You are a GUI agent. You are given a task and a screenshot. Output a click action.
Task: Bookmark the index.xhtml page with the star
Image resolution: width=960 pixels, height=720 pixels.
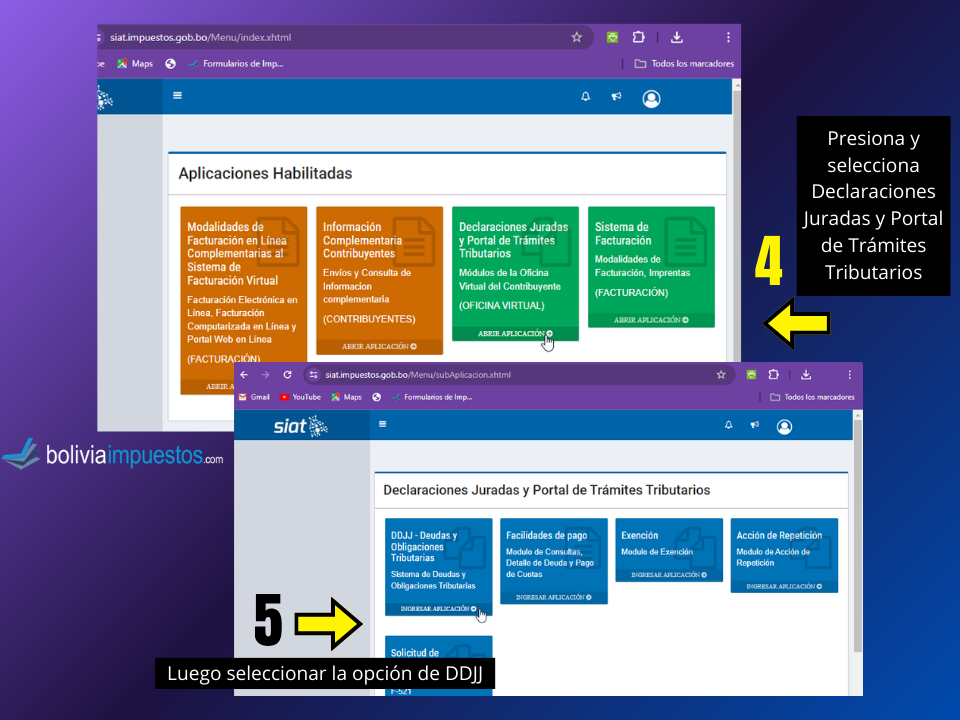point(576,38)
